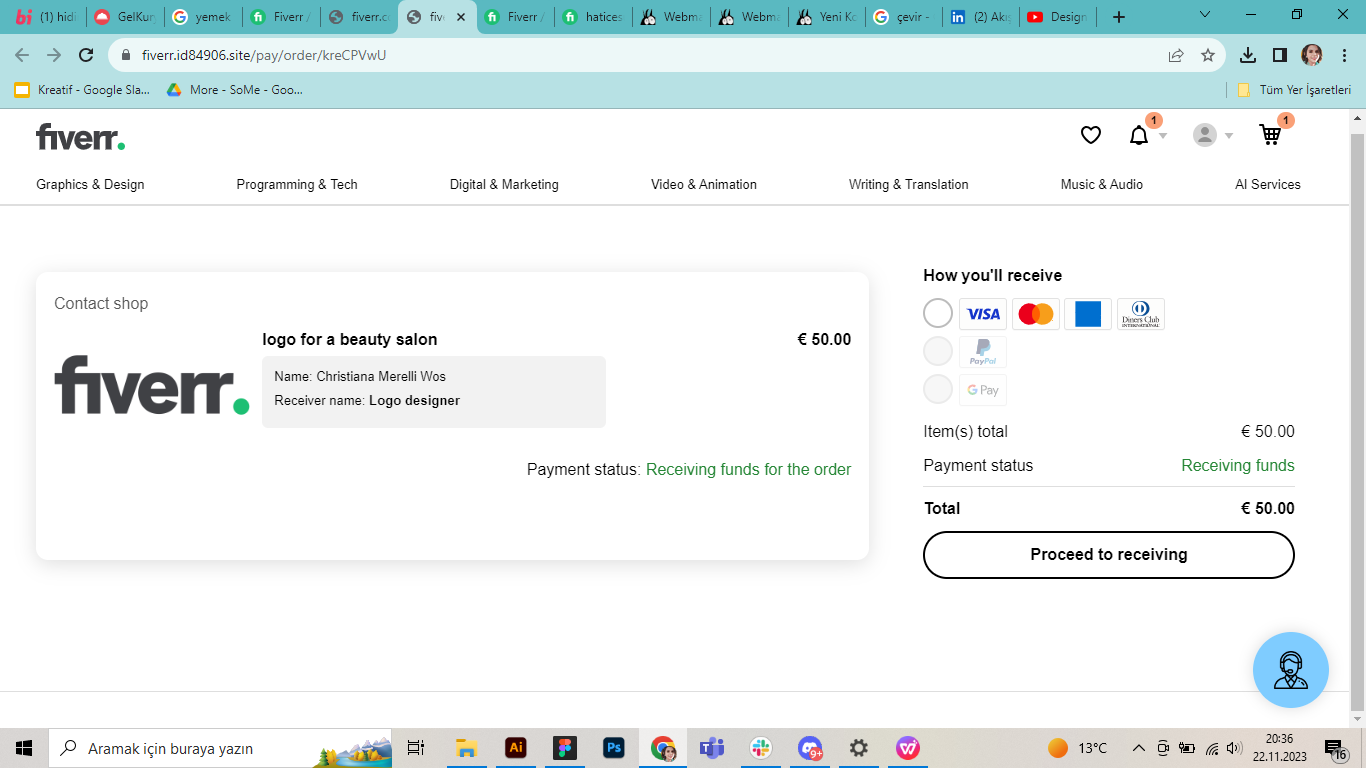
Task: Open File Explorer from taskbar
Action: [466, 748]
